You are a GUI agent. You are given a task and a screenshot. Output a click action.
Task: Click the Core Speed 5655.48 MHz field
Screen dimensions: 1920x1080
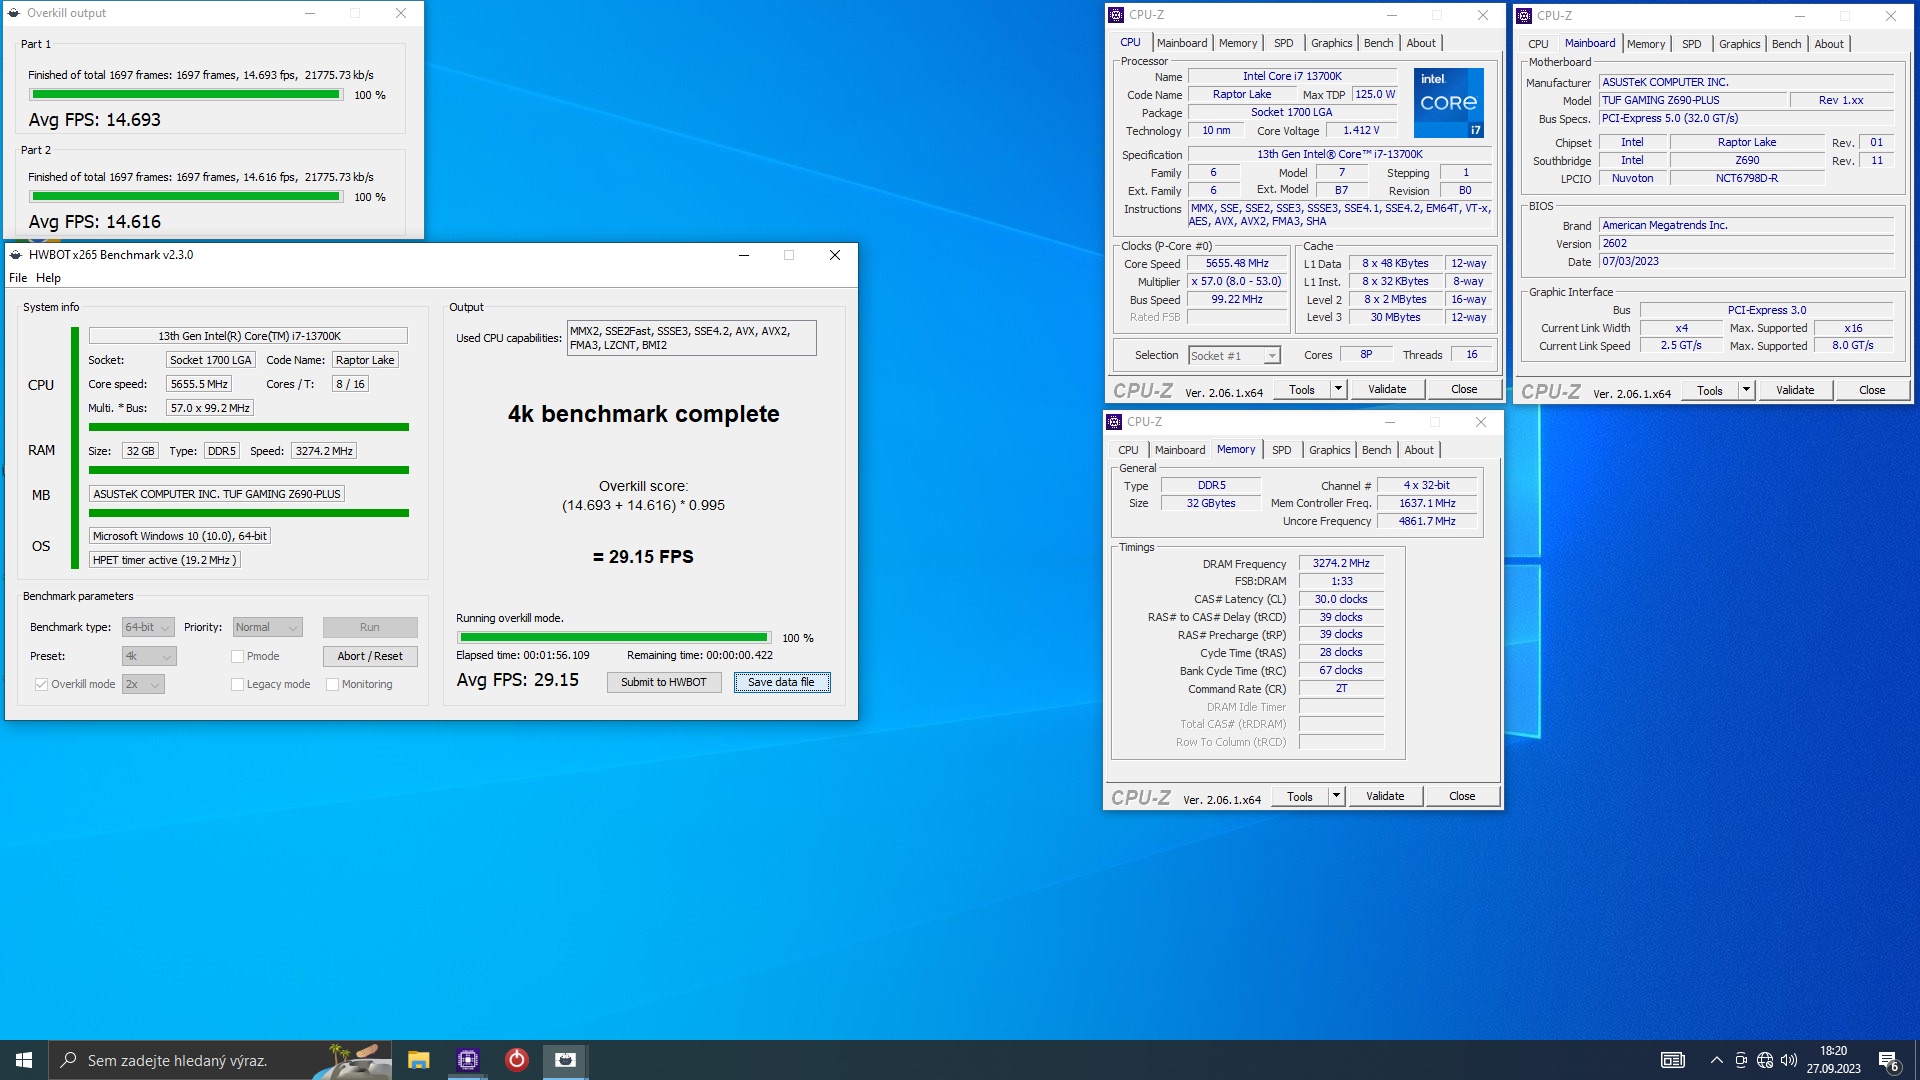tap(1237, 264)
